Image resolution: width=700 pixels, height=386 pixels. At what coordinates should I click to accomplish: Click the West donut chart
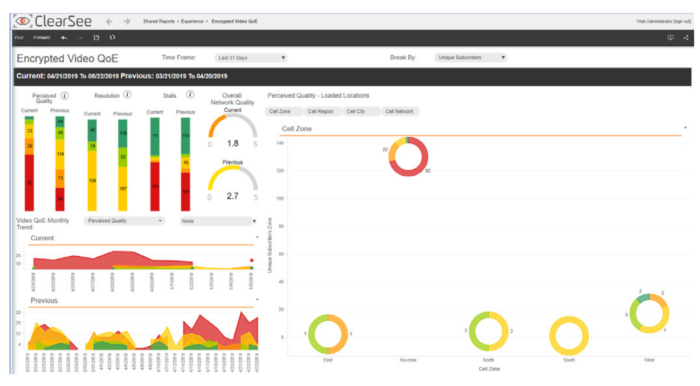click(x=650, y=313)
